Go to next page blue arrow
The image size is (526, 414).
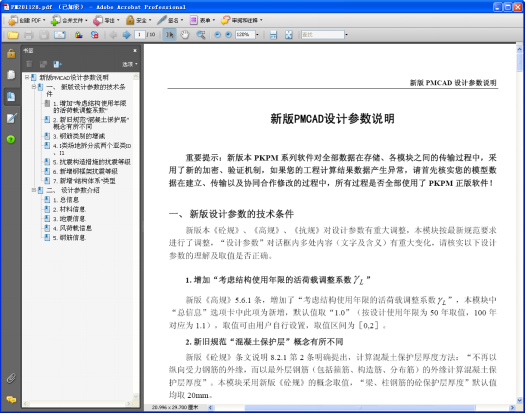coord(126,35)
